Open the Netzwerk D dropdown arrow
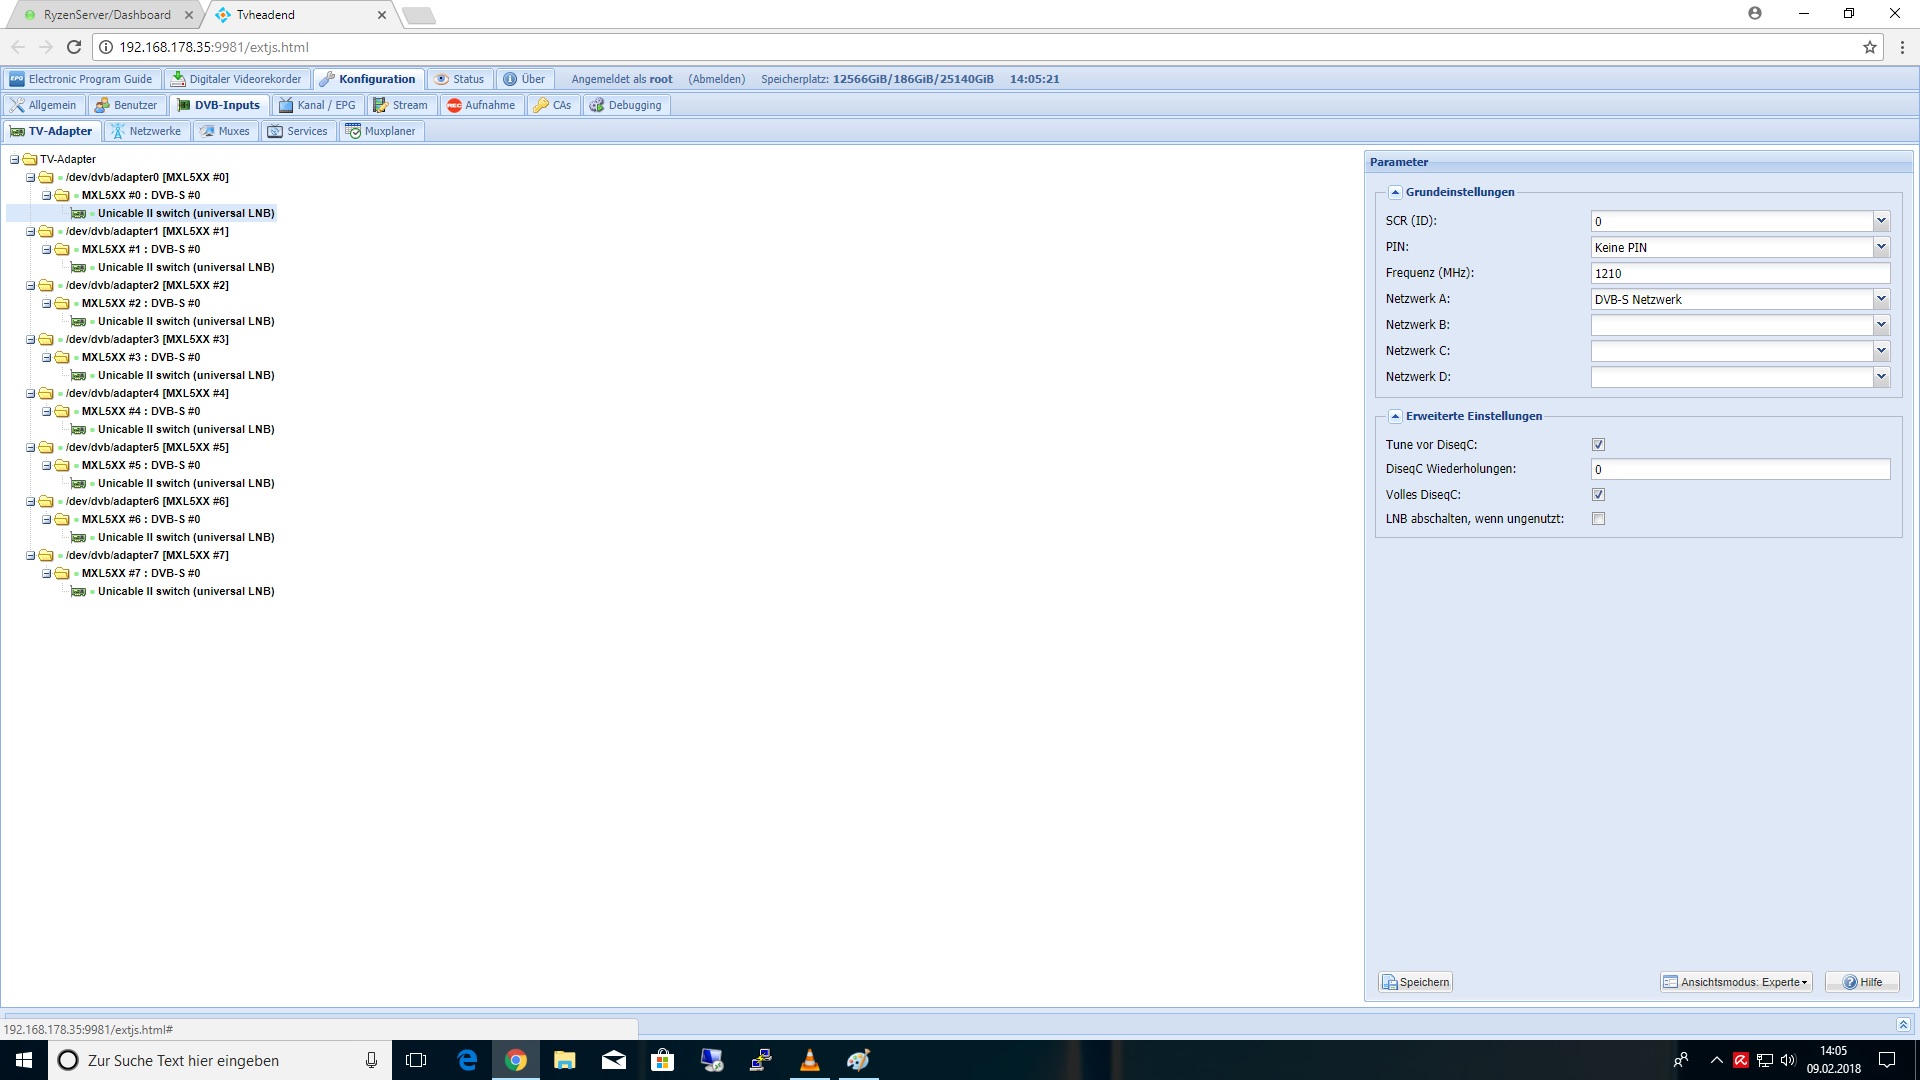The width and height of the screenshot is (1920, 1080). click(x=1881, y=377)
